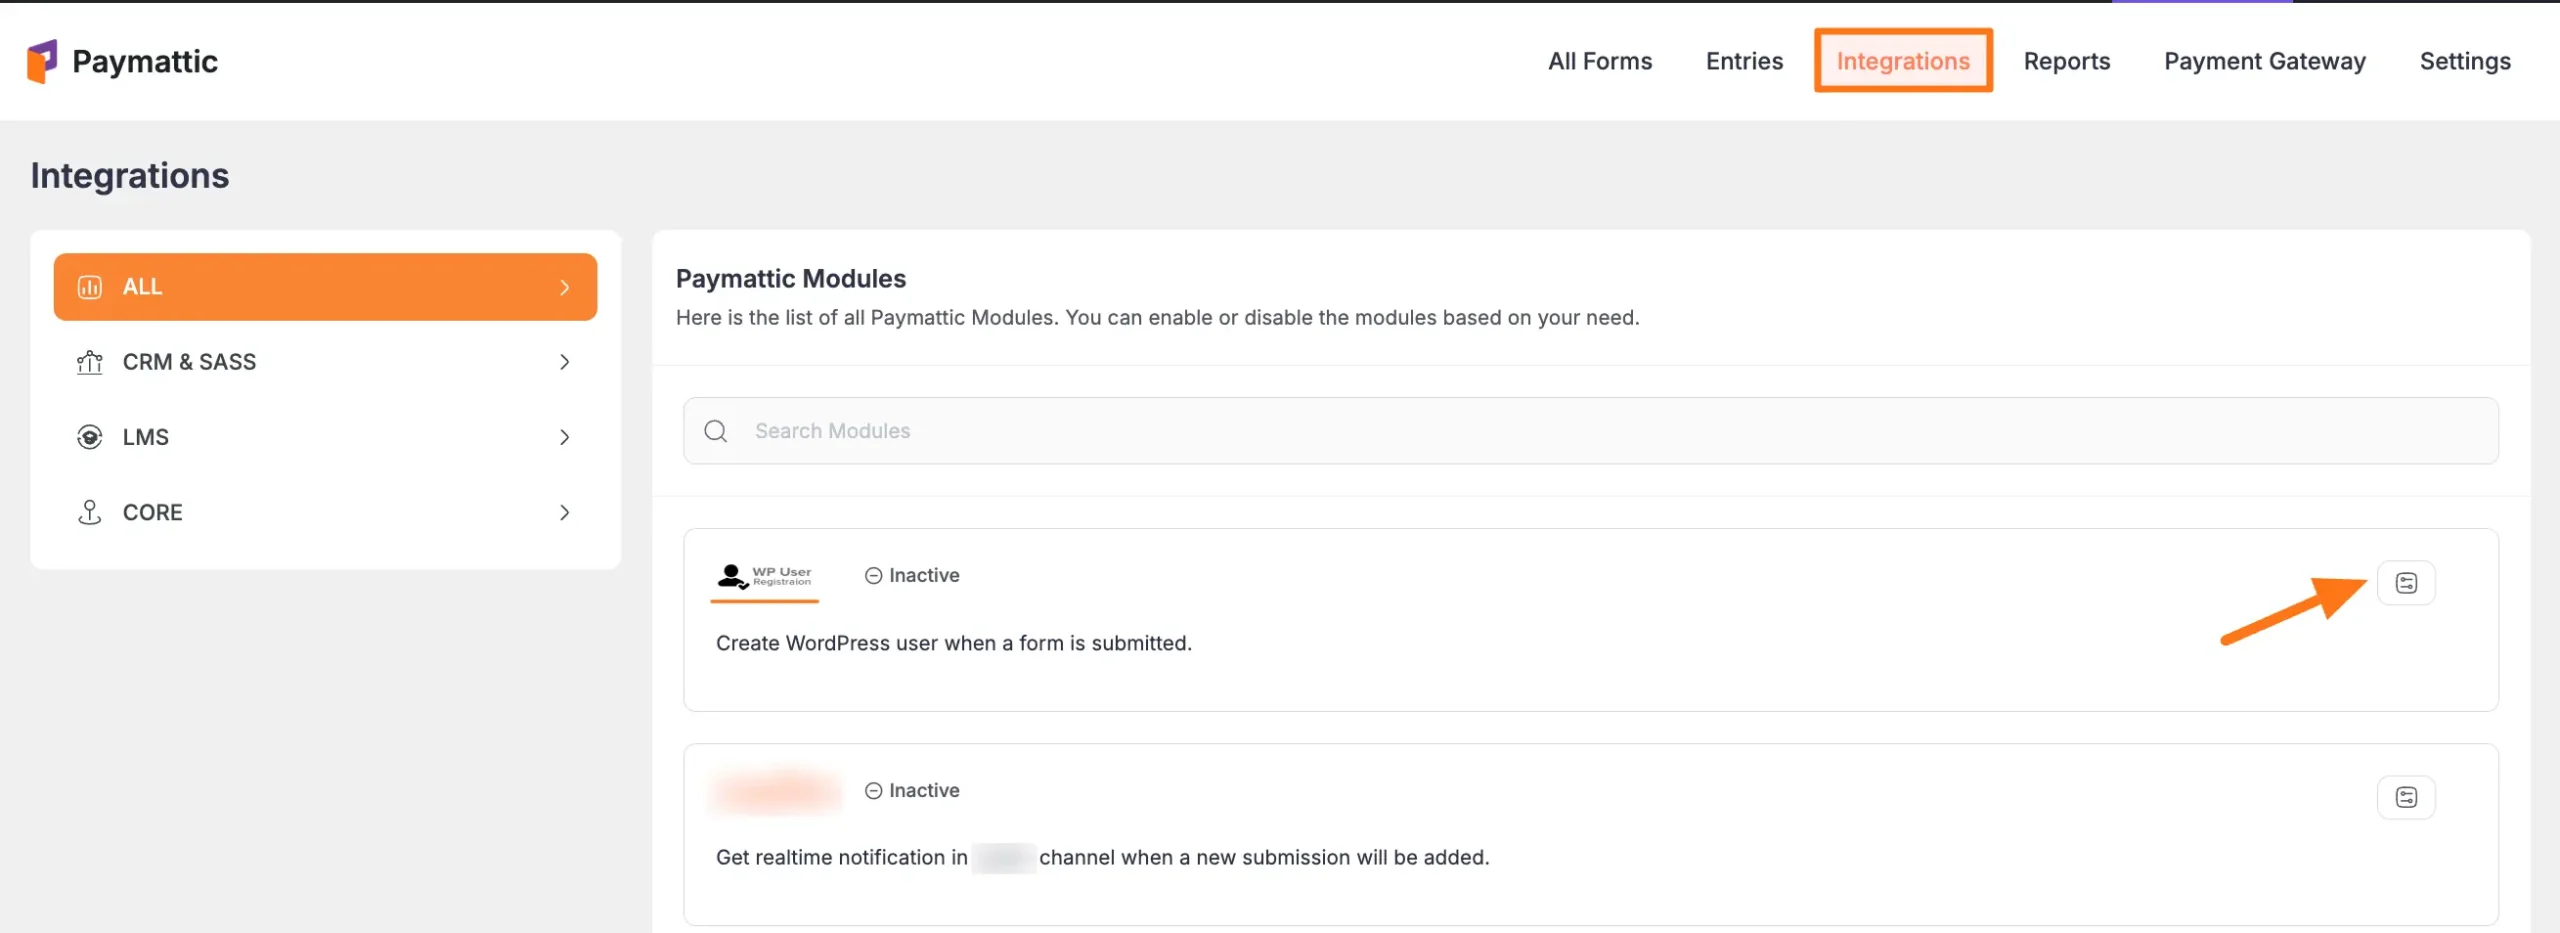This screenshot has width=2560, height=933.
Task: Enable the second module's settings toggle
Action: click(2407, 797)
